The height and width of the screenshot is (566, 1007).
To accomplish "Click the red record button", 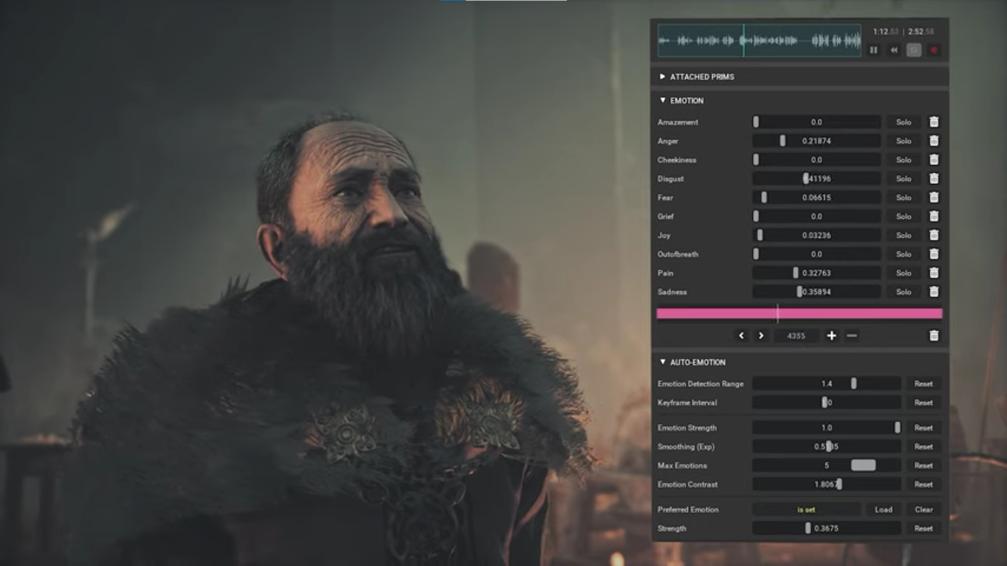I will tap(934, 50).
